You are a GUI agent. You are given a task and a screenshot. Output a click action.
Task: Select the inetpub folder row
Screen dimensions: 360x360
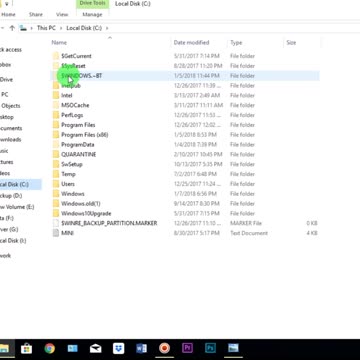185,86
